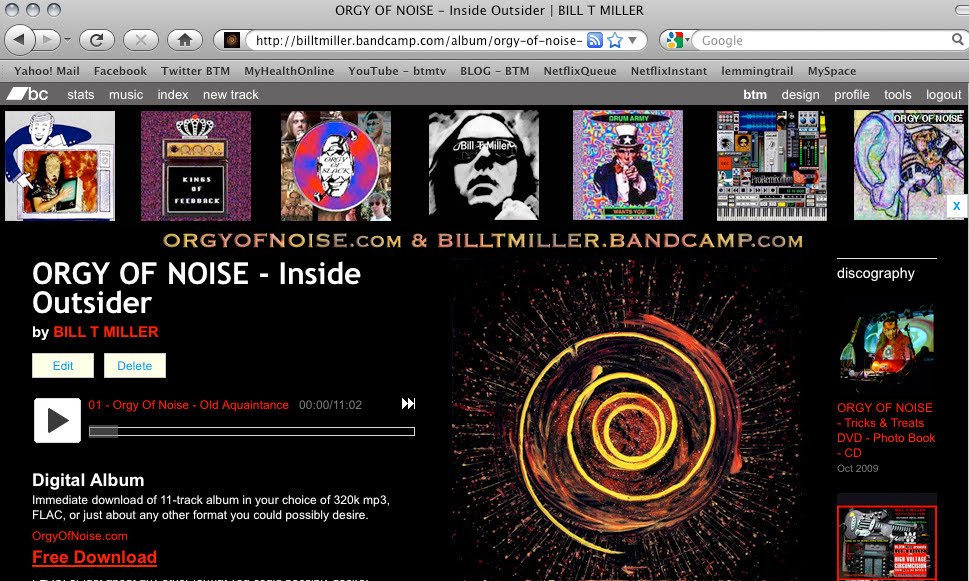Click the Edit album button
969x581 pixels.
[x=63, y=365]
